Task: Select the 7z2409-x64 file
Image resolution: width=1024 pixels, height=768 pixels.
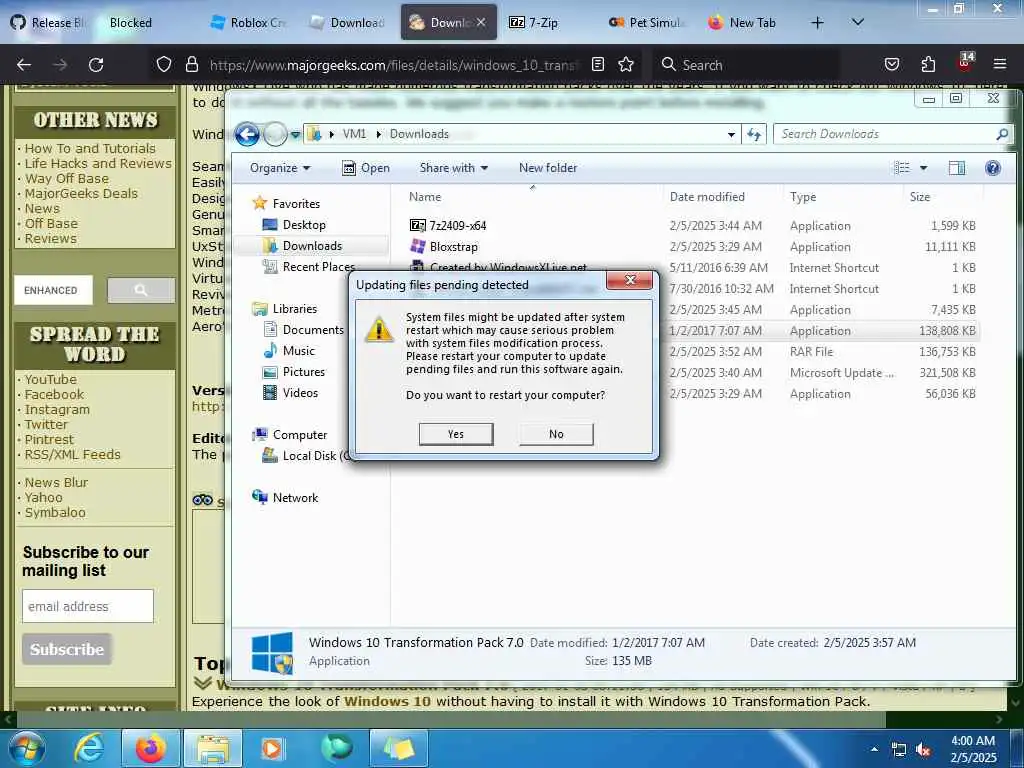Action: coord(448,225)
